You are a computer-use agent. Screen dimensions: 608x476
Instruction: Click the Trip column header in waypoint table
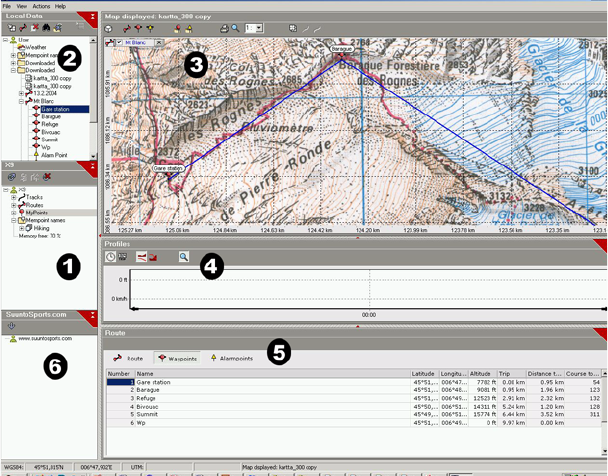[x=511, y=374]
